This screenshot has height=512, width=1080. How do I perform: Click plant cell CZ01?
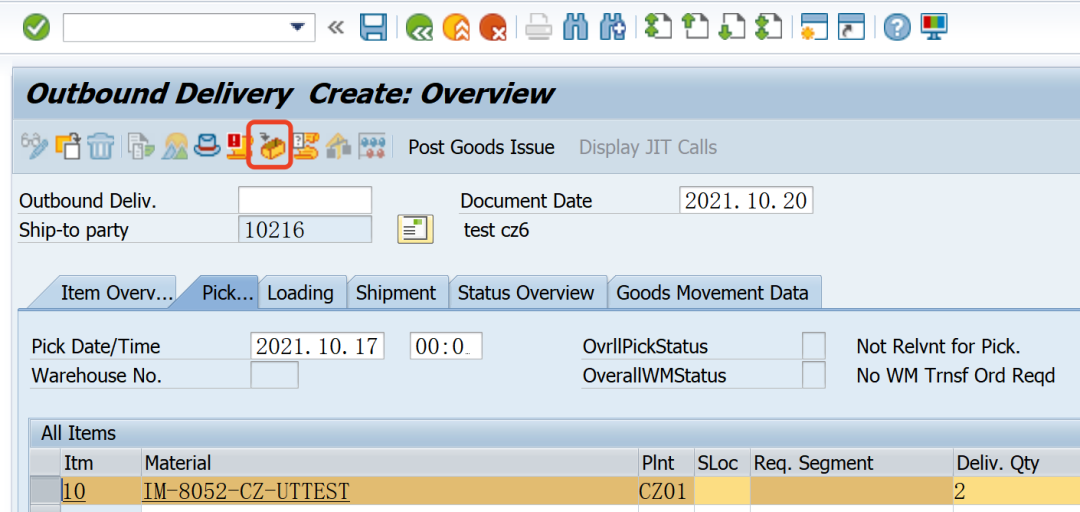665,491
